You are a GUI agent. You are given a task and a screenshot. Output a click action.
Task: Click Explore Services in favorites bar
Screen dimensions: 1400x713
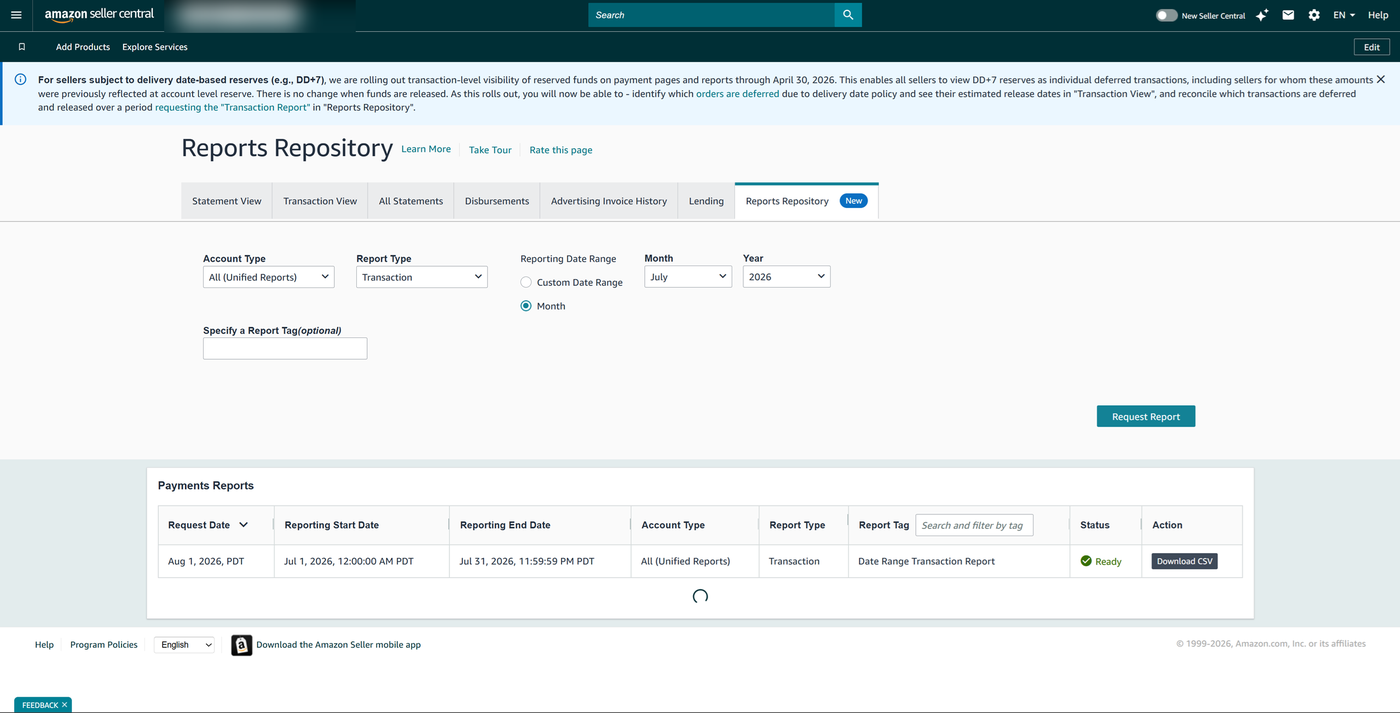pos(155,47)
